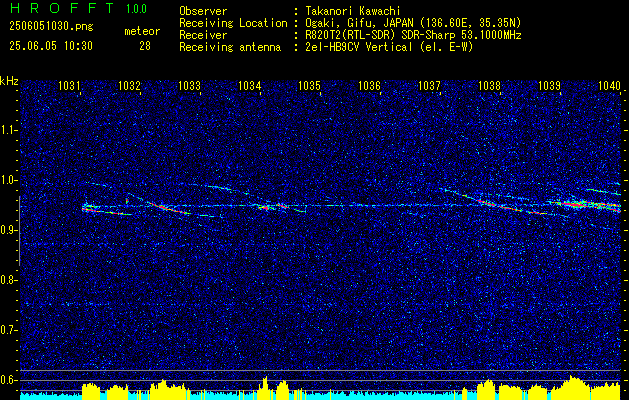Click the date 25.06.05 10:30
The width and height of the screenshot is (629, 400).
pyautogui.click(x=51, y=46)
